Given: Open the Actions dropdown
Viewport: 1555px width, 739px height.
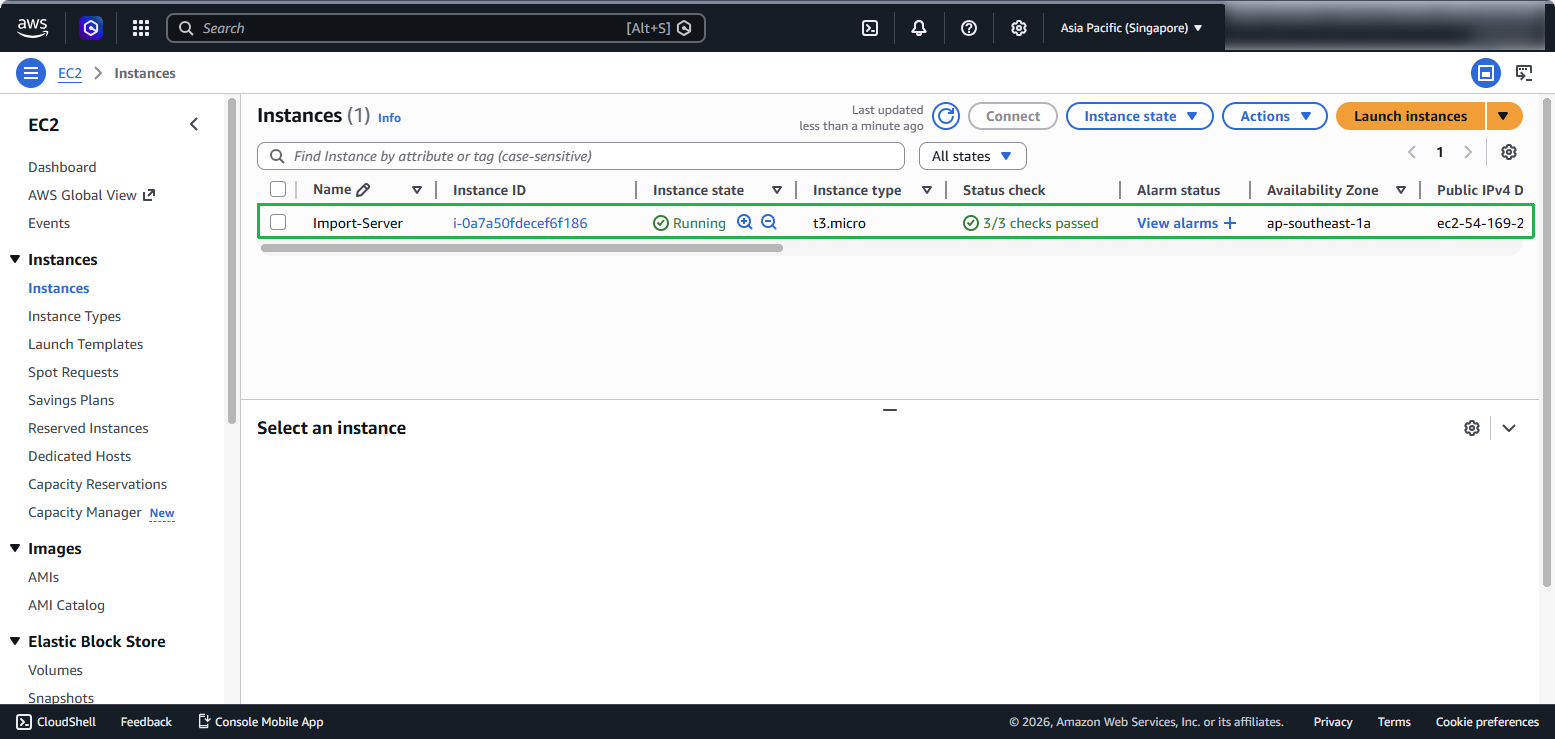Looking at the screenshot, I should (1275, 116).
